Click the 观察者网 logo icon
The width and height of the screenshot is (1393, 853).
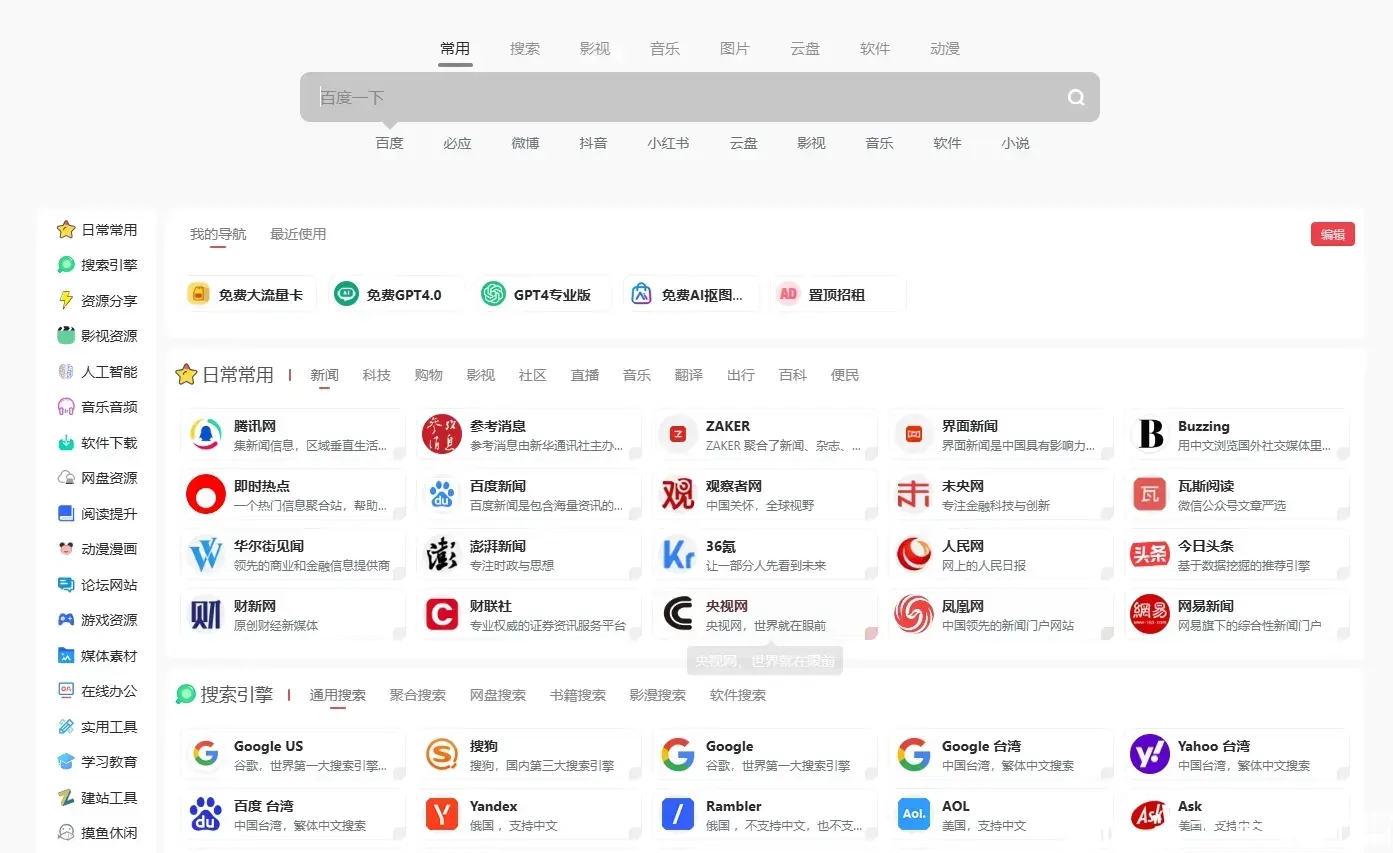coord(678,495)
